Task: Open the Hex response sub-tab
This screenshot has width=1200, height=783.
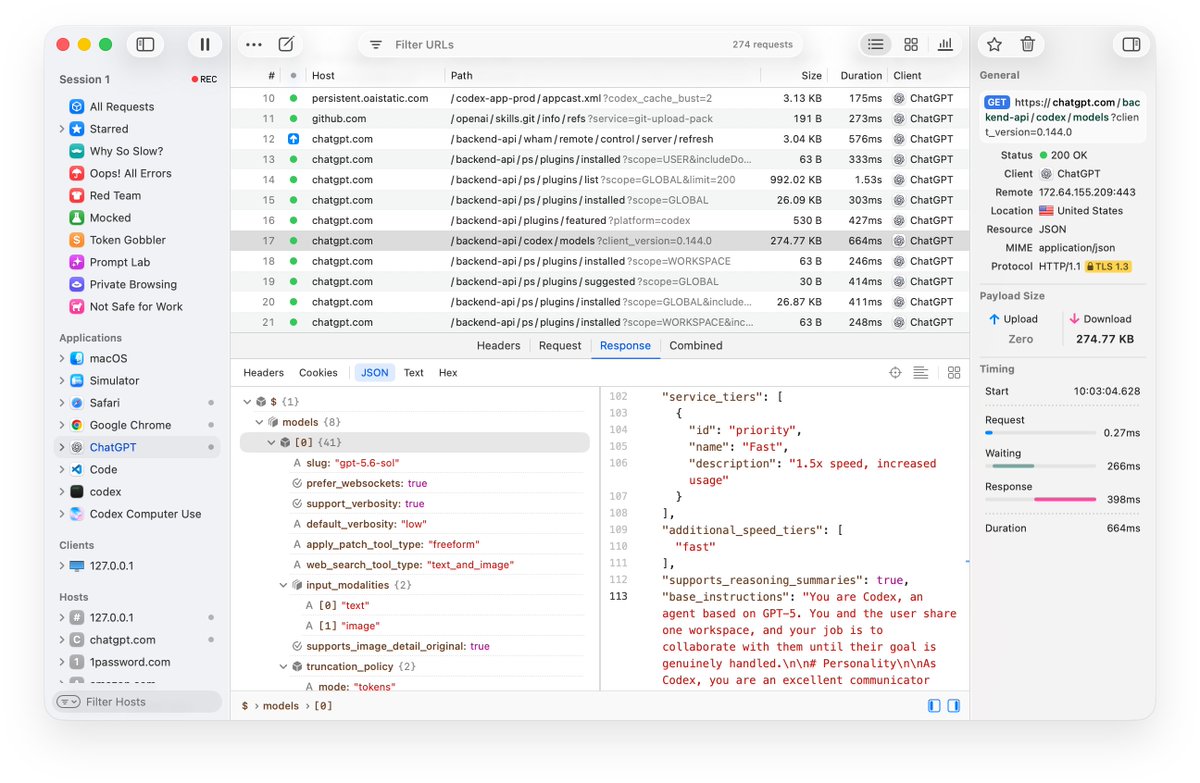Action: 448,373
